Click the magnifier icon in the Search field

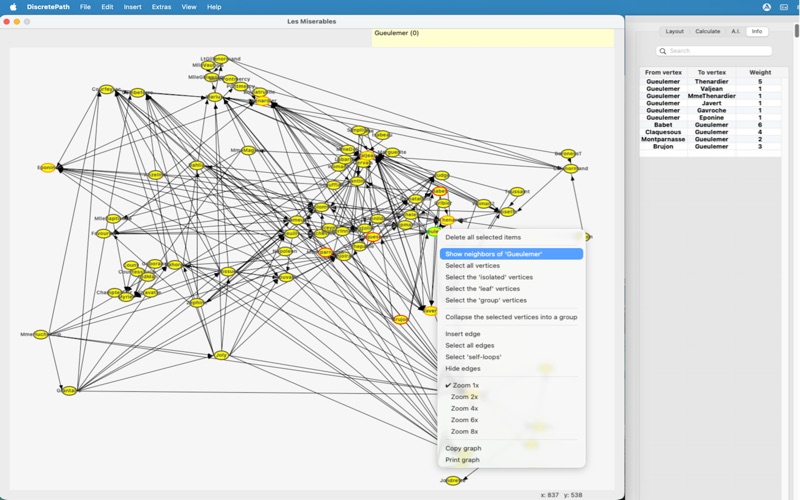pos(663,51)
